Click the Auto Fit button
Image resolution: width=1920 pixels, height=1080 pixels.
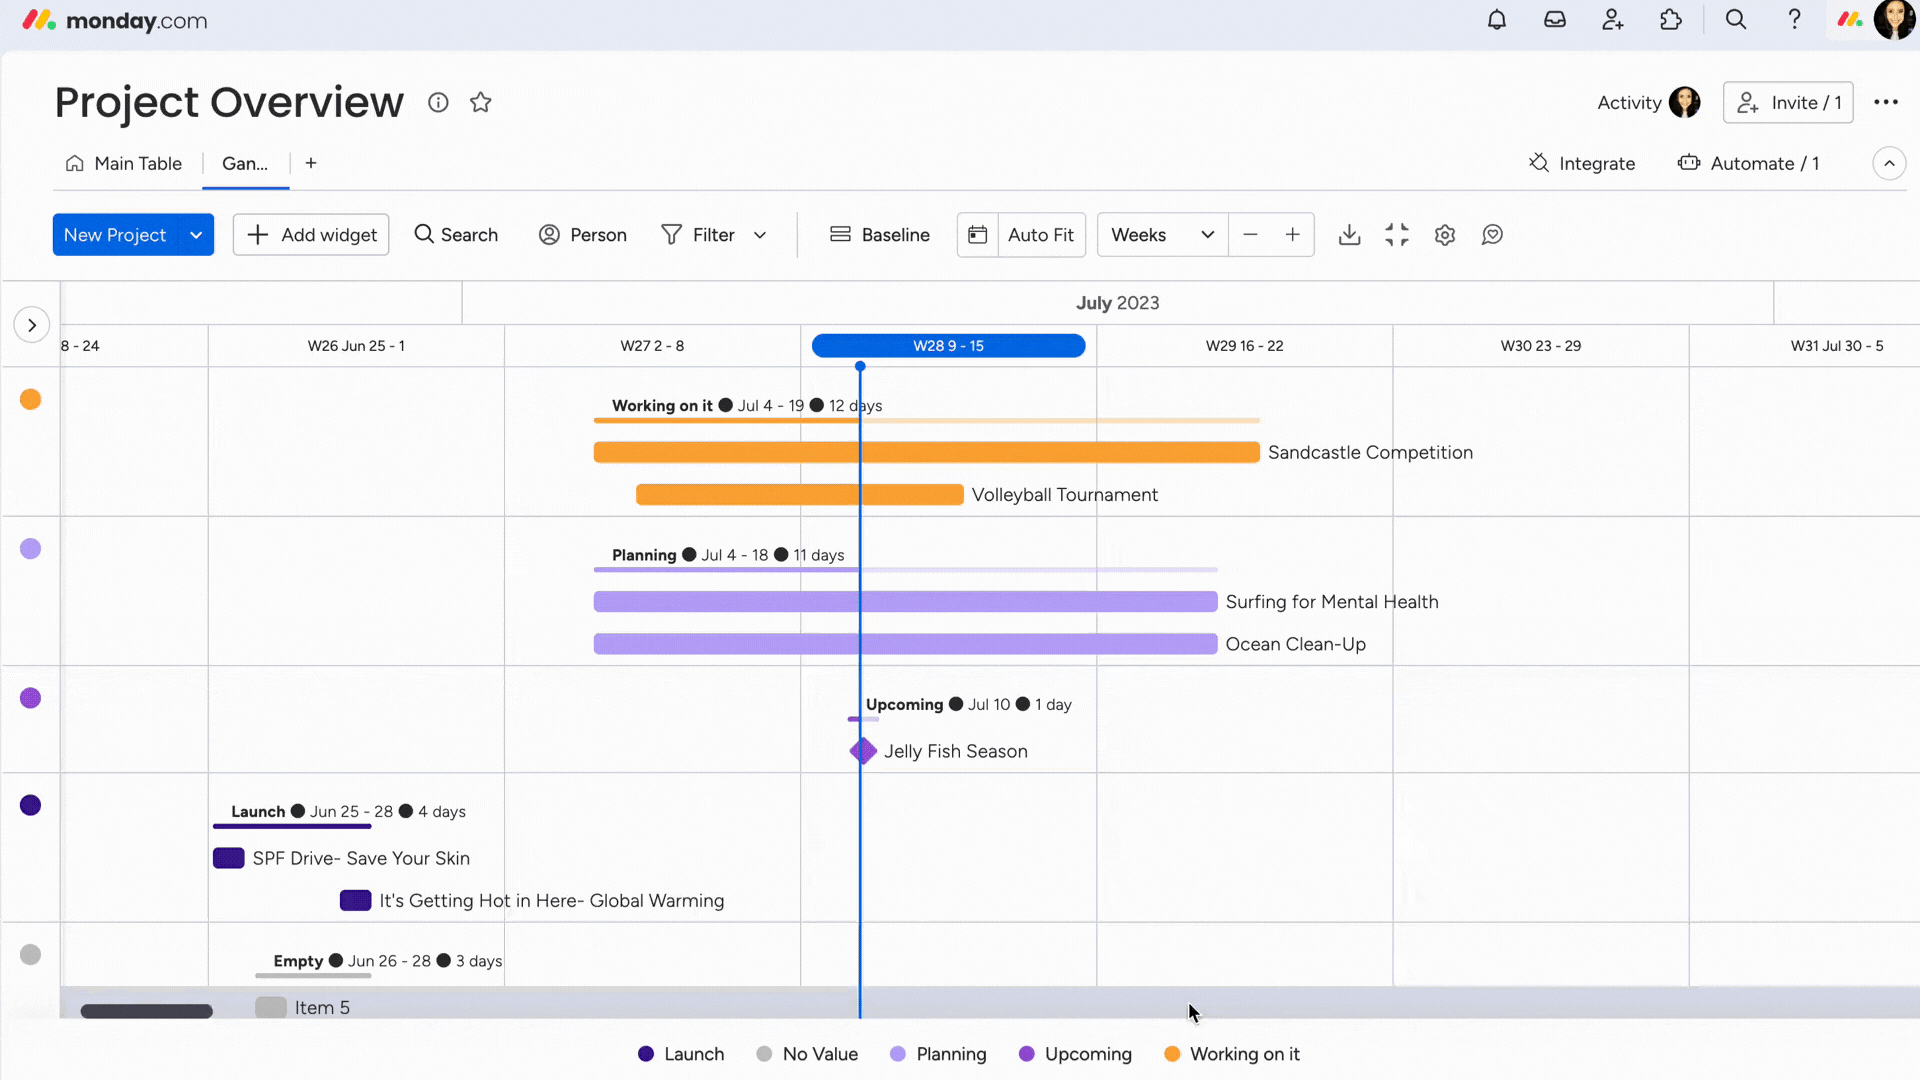click(1040, 235)
